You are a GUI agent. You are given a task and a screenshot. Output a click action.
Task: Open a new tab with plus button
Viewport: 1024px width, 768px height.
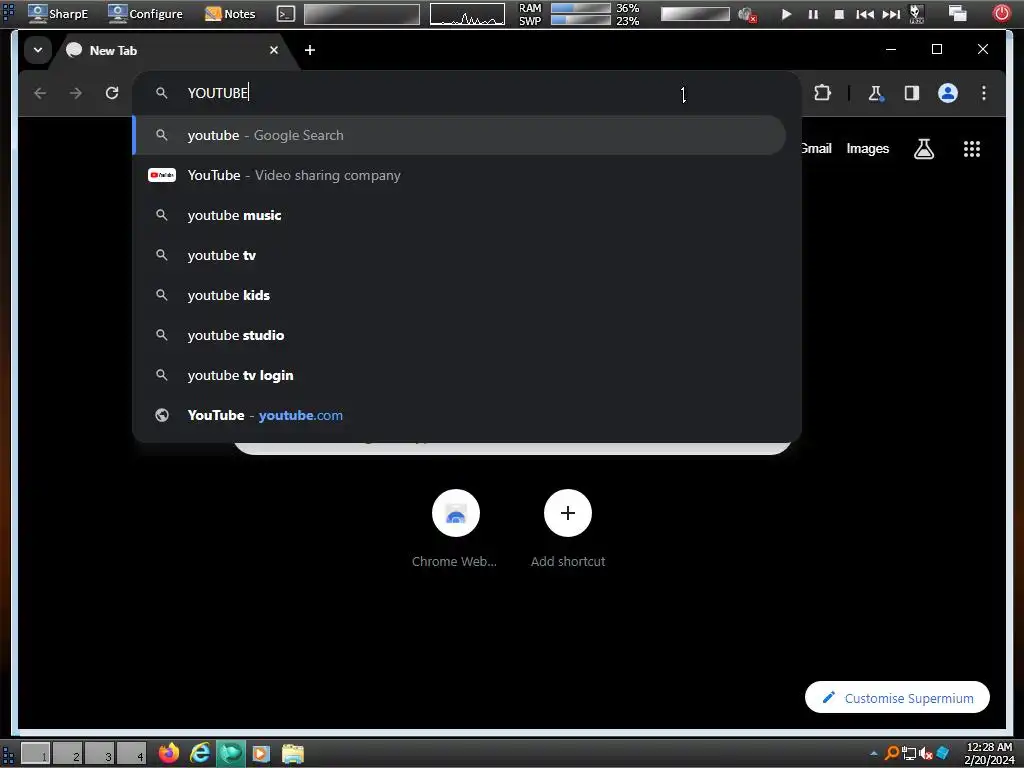[310, 50]
